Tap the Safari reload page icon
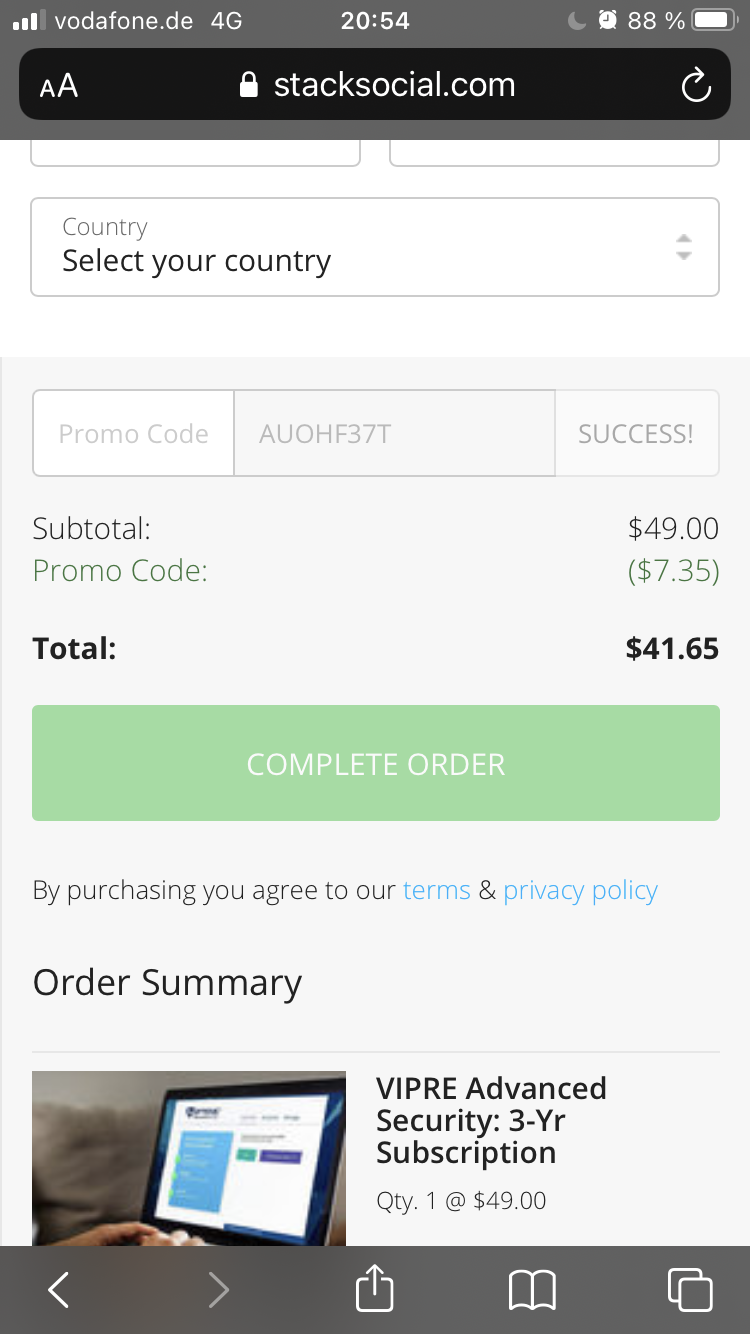 pos(695,86)
